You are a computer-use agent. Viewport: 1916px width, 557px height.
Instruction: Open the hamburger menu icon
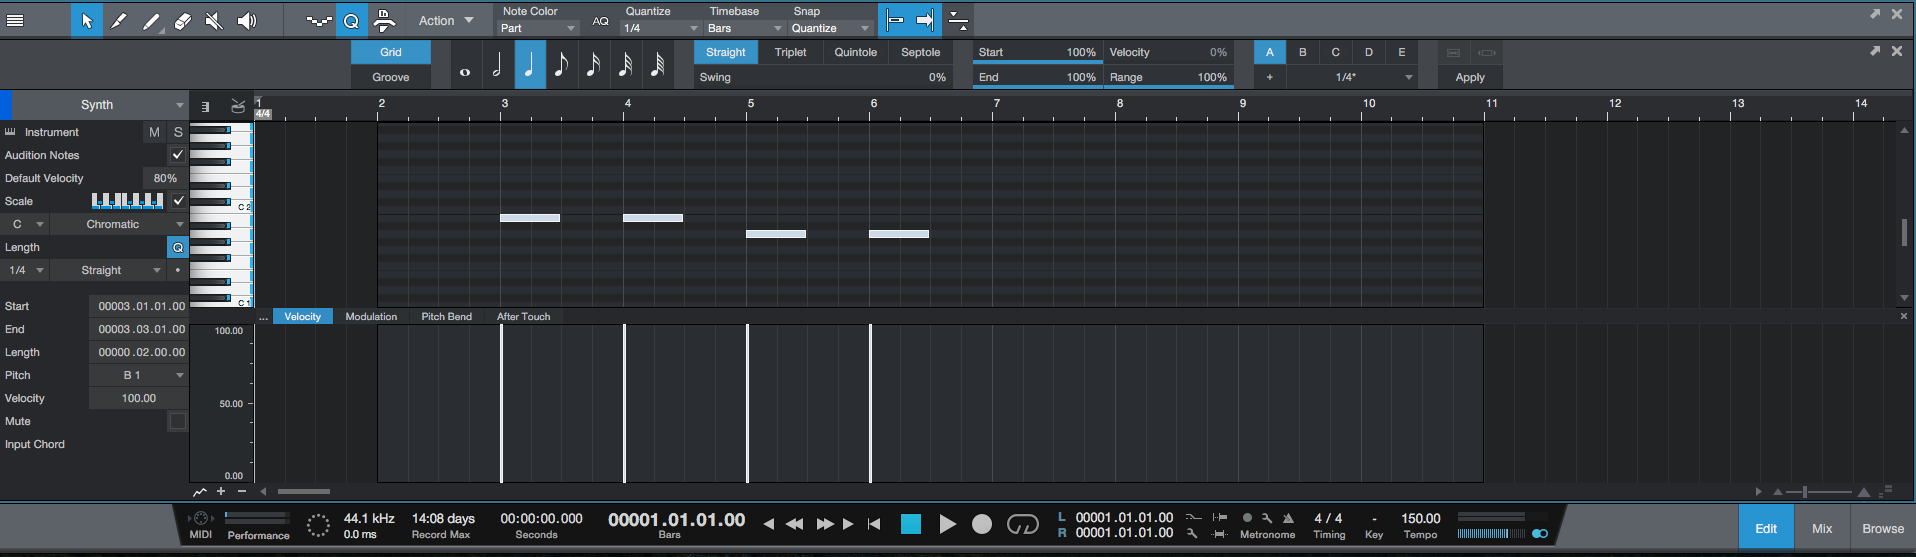tap(15, 20)
